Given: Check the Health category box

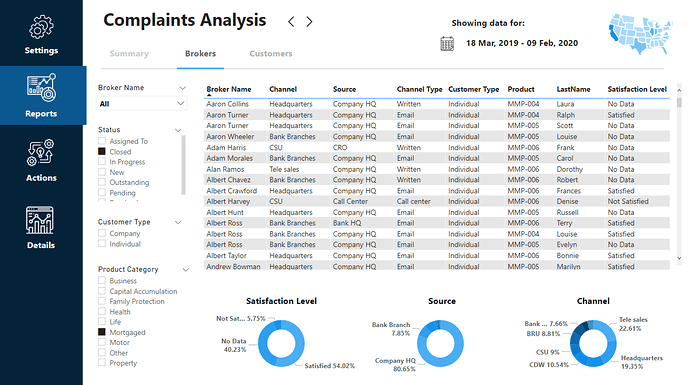Looking at the screenshot, I should point(102,312).
